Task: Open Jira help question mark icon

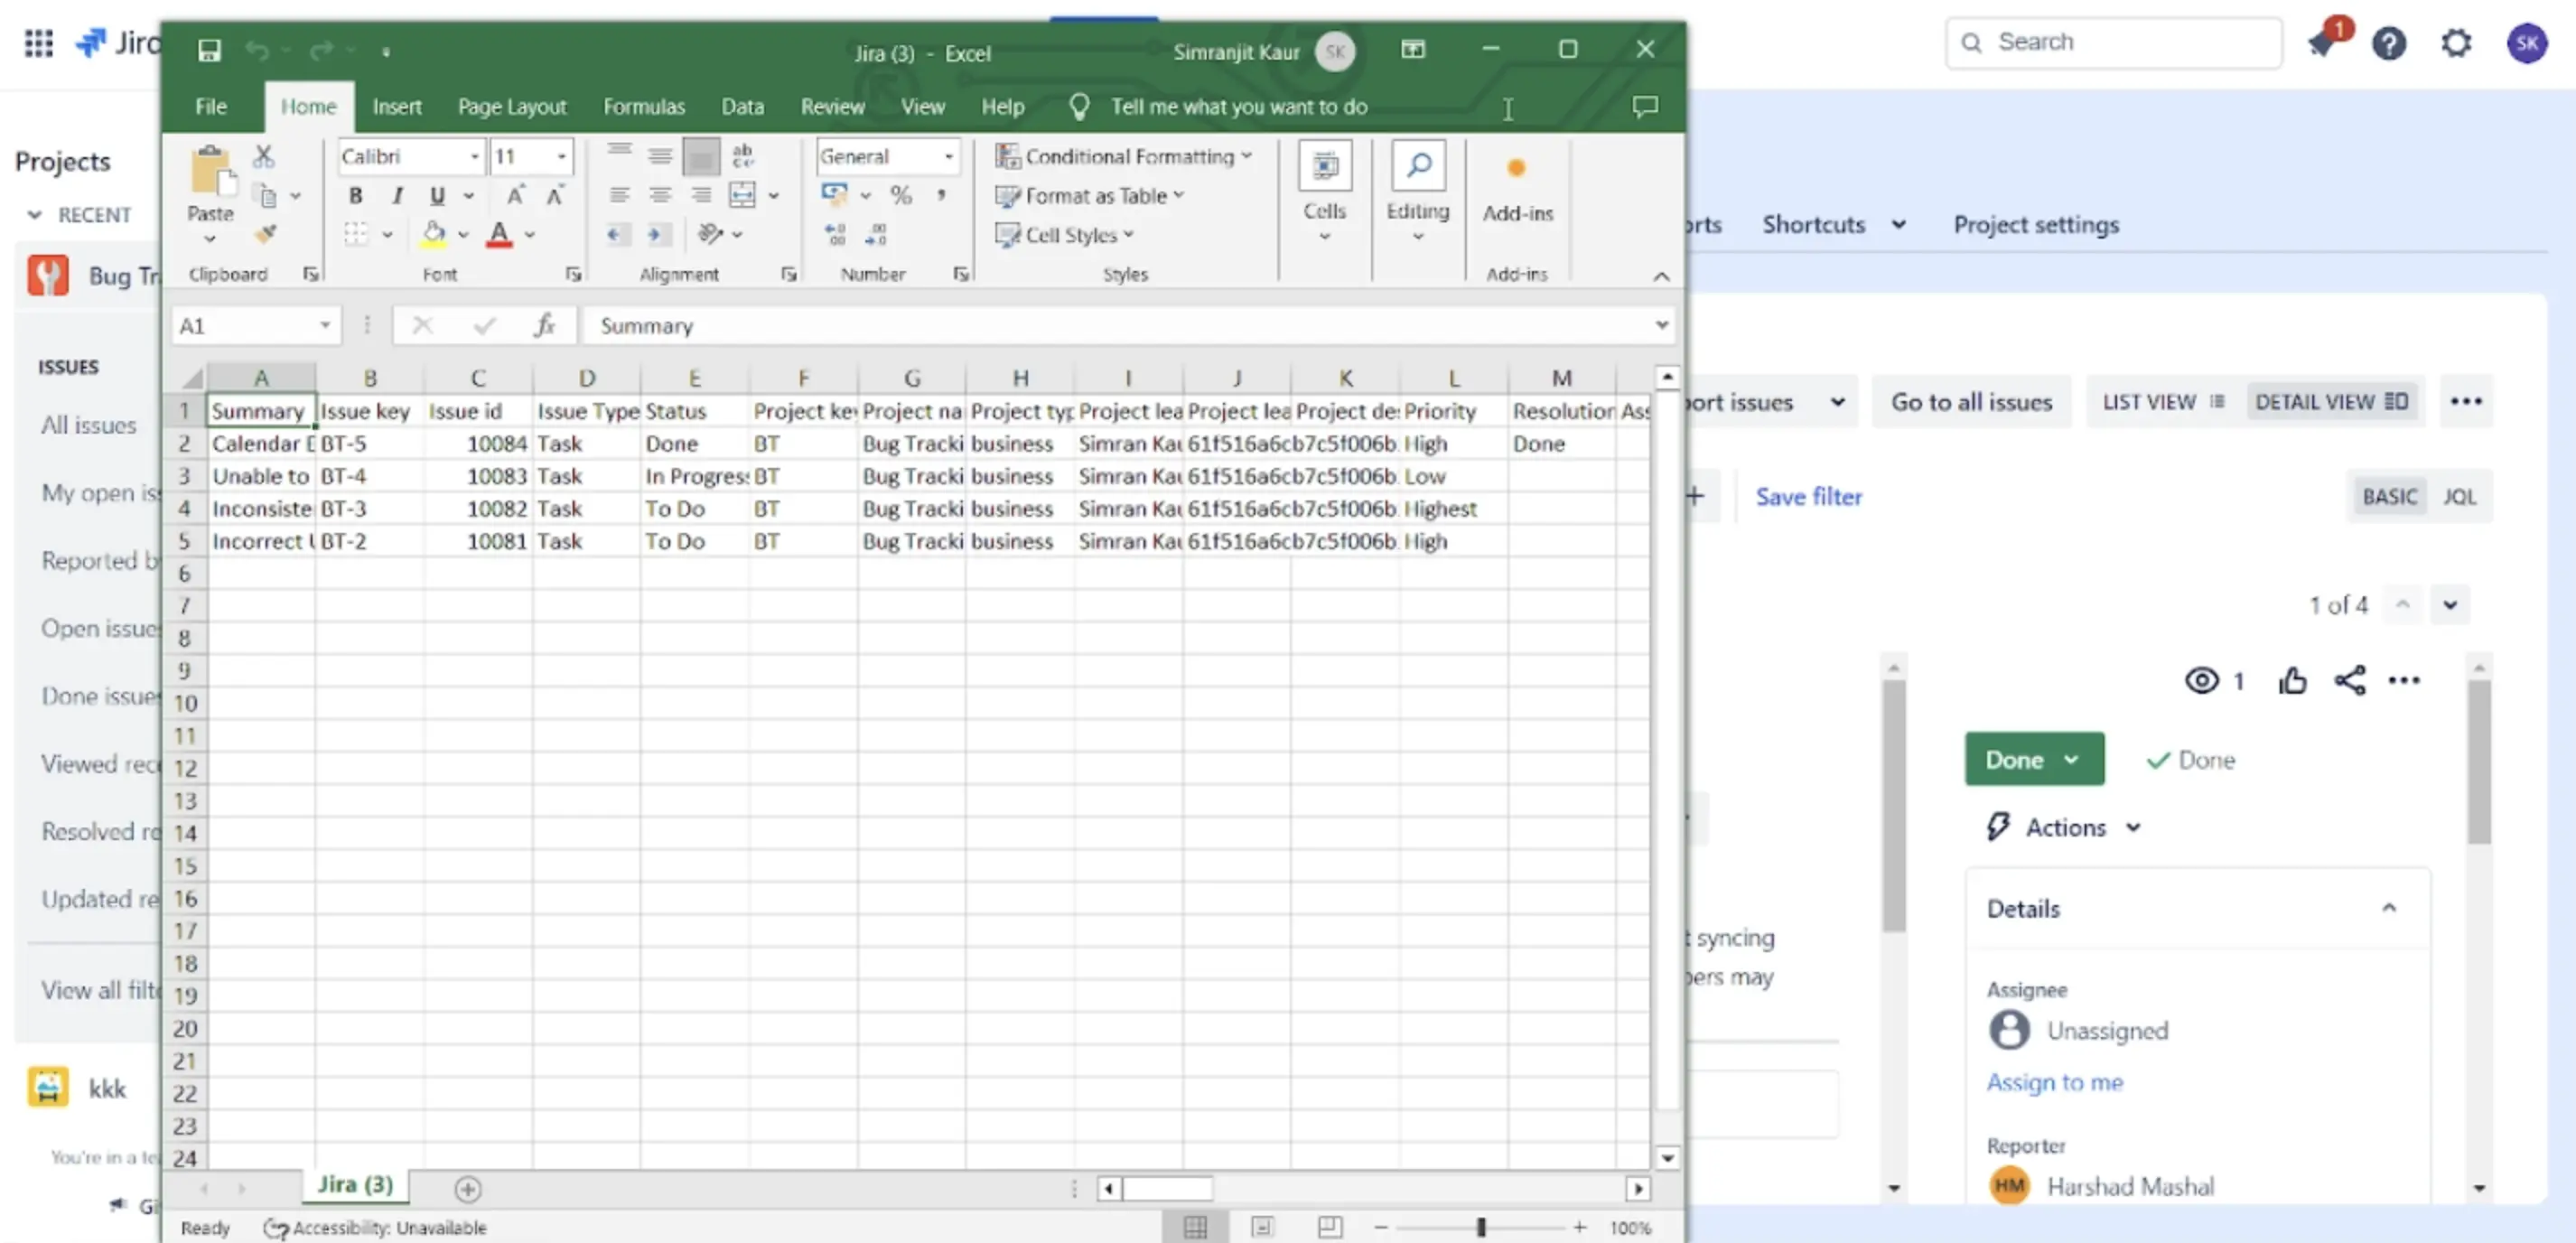Action: tap(2389, 43)
